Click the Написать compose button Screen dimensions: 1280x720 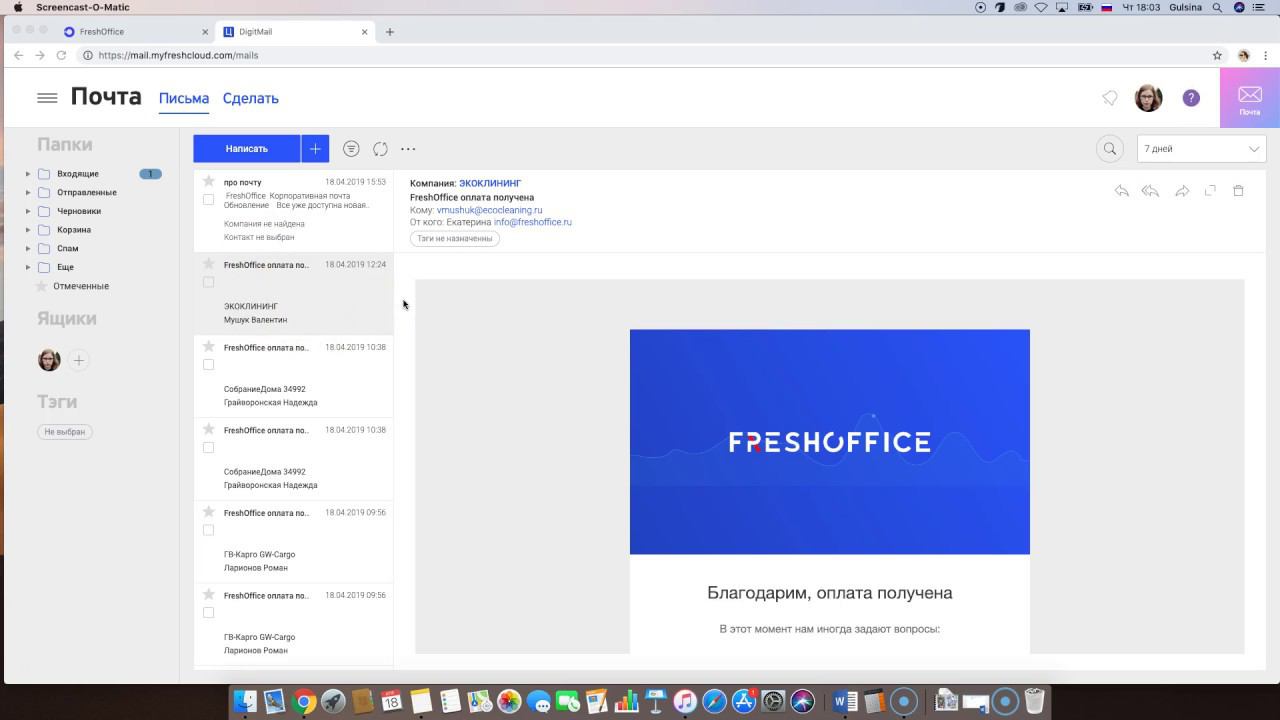click(247, 148)
